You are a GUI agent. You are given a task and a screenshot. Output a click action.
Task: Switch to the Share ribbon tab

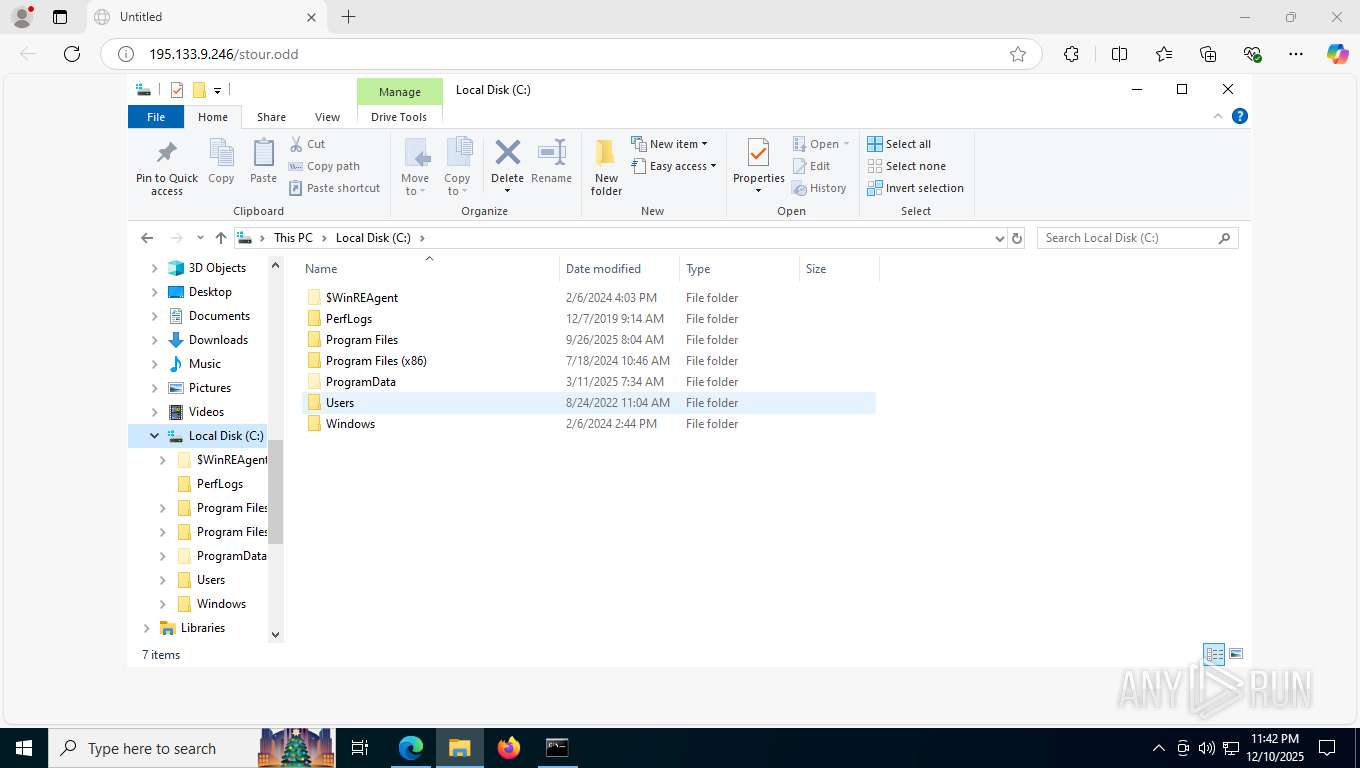(x=271, y=117)
